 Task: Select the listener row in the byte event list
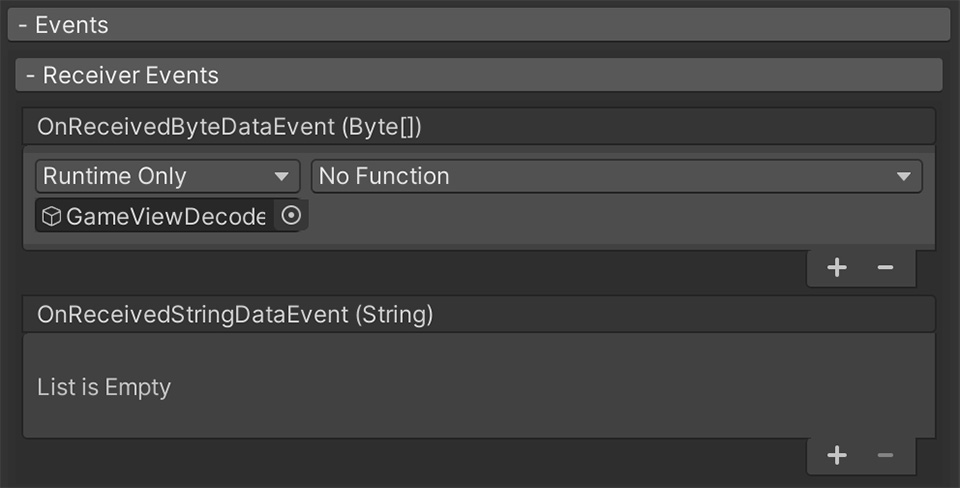tap(479, 197)
